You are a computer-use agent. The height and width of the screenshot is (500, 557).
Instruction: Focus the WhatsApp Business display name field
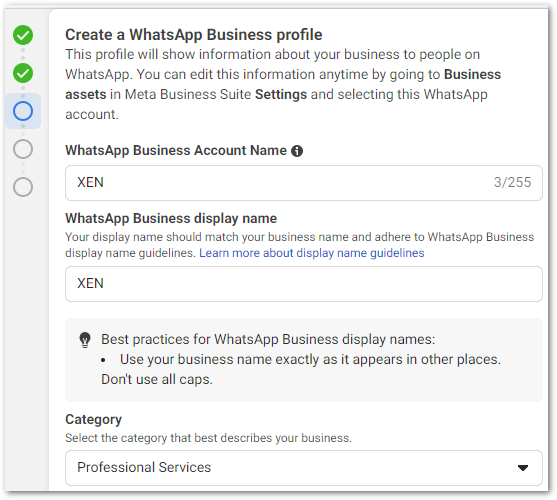(304, 284)
